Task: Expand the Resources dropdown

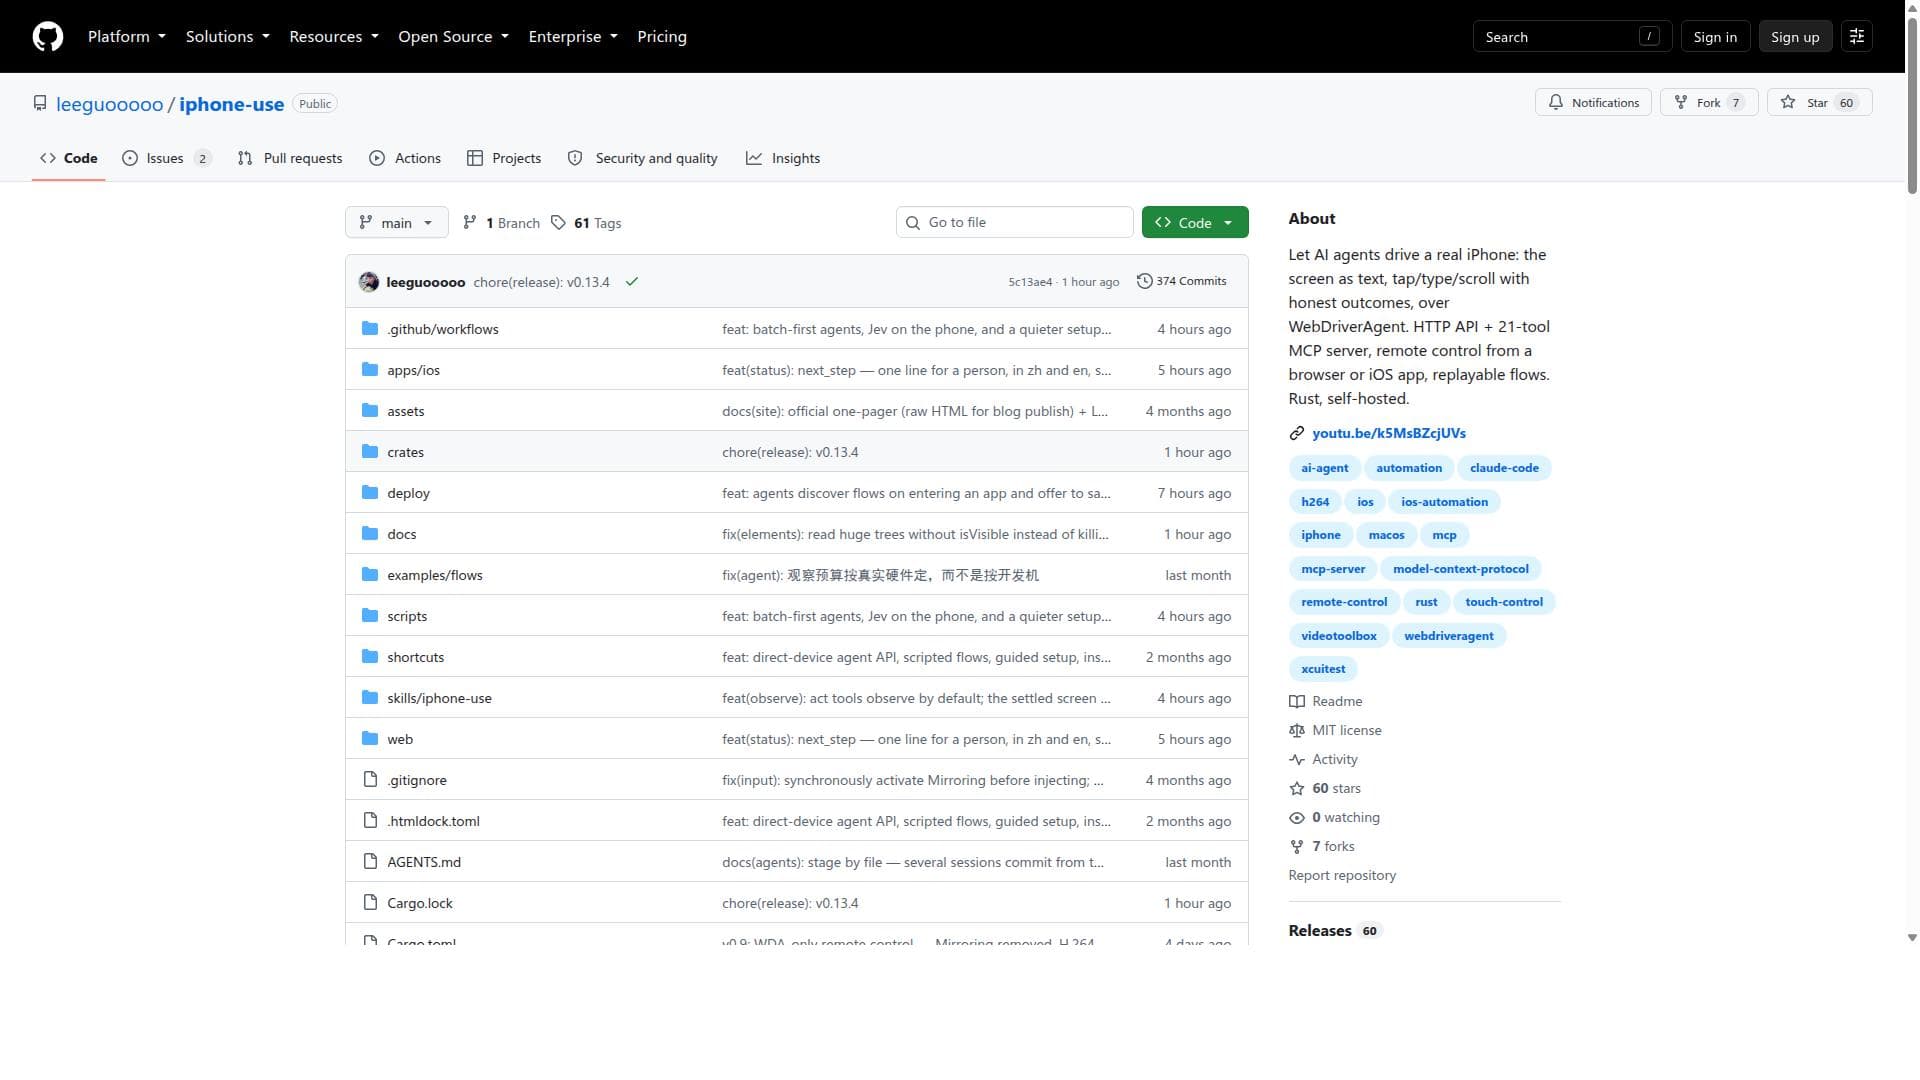Action: point(334,37)
